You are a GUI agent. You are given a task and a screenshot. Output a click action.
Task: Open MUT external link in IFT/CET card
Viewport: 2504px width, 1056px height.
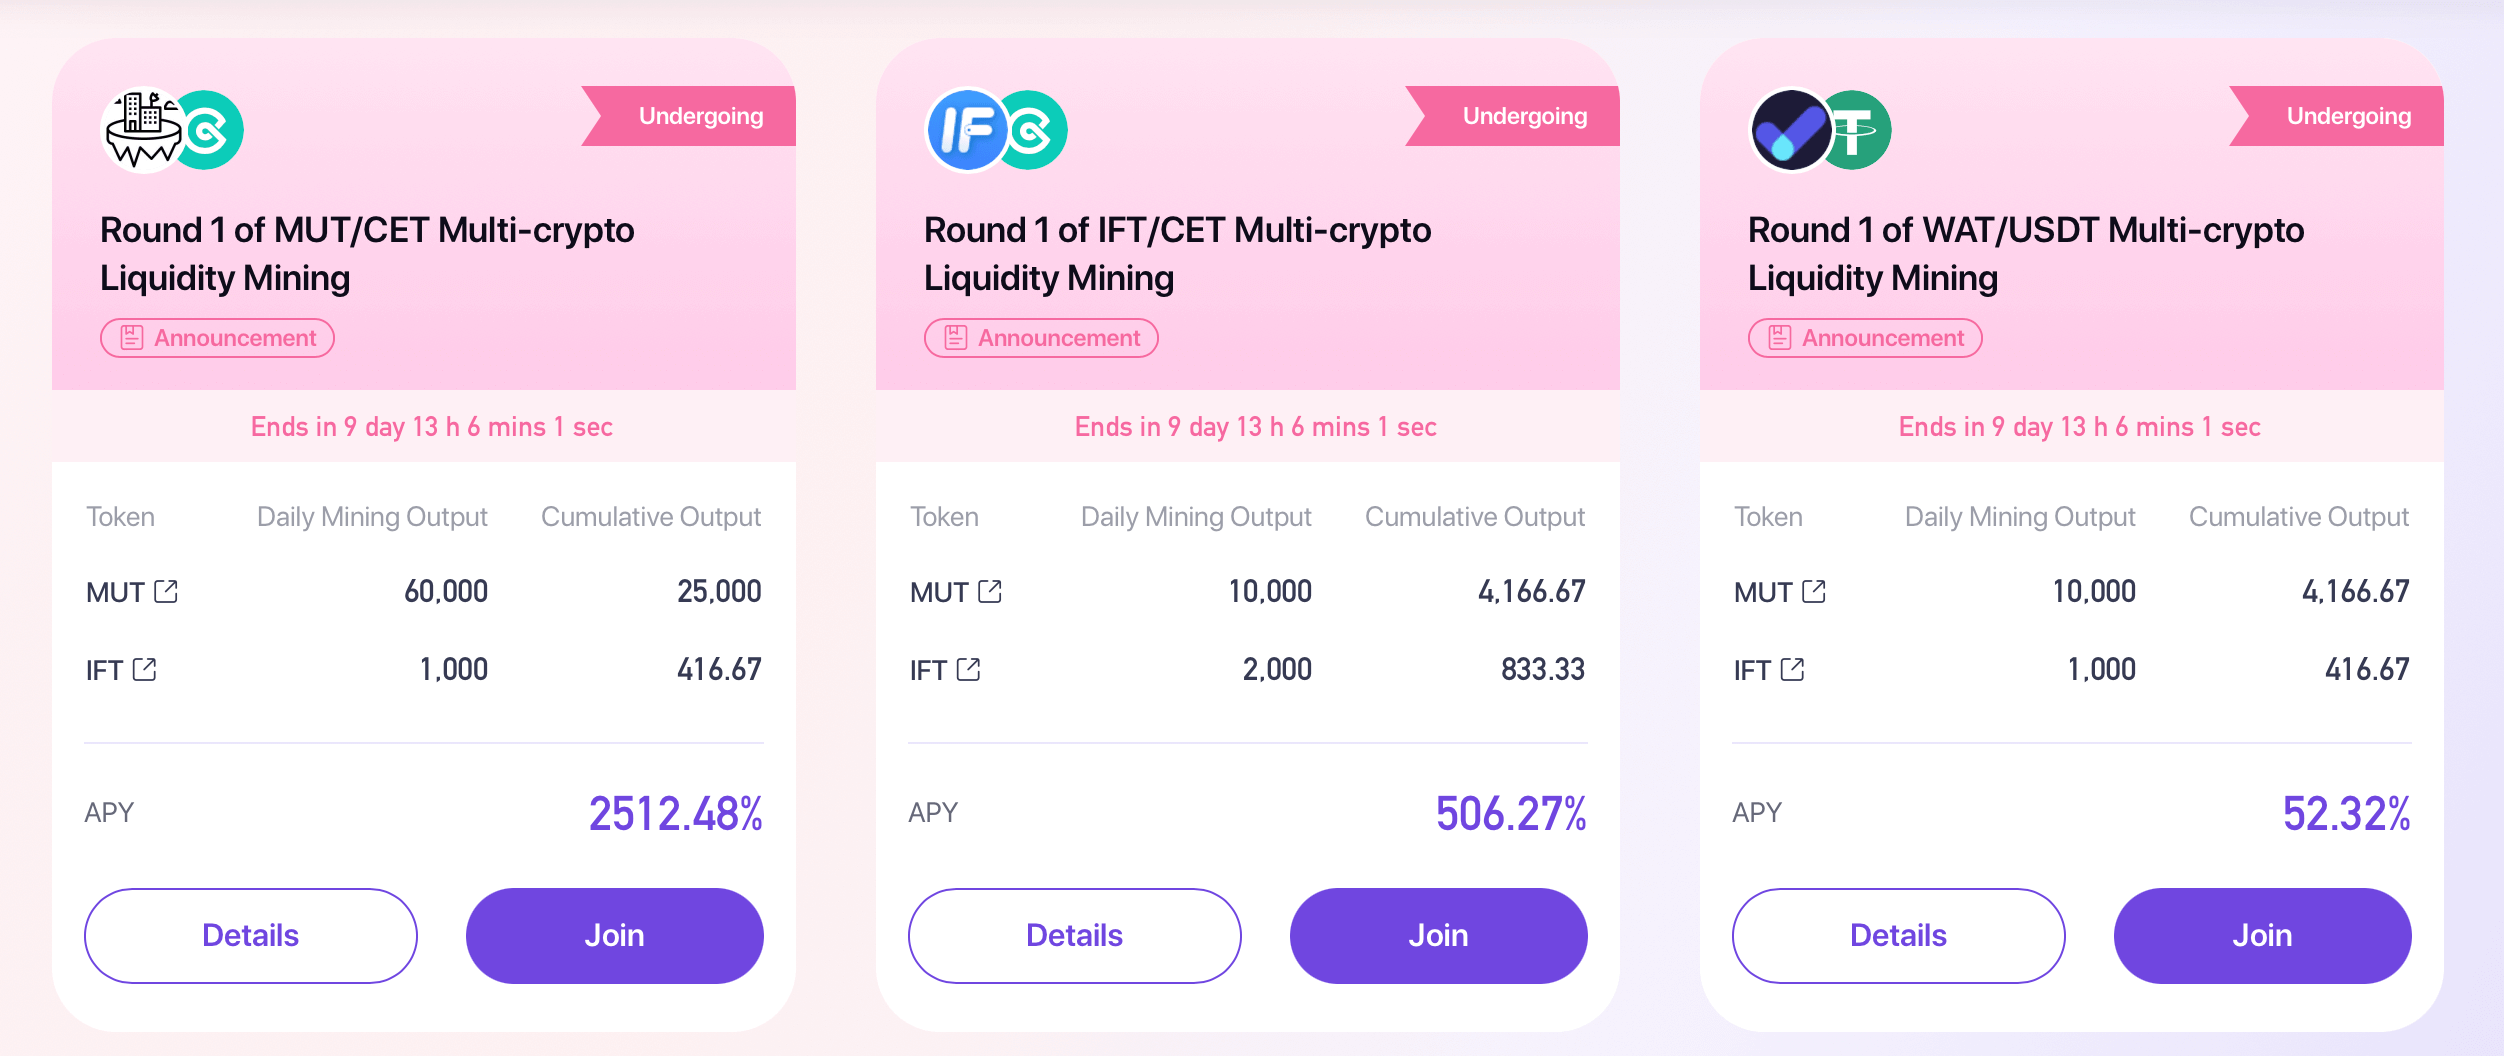click(x=990, y=592)
